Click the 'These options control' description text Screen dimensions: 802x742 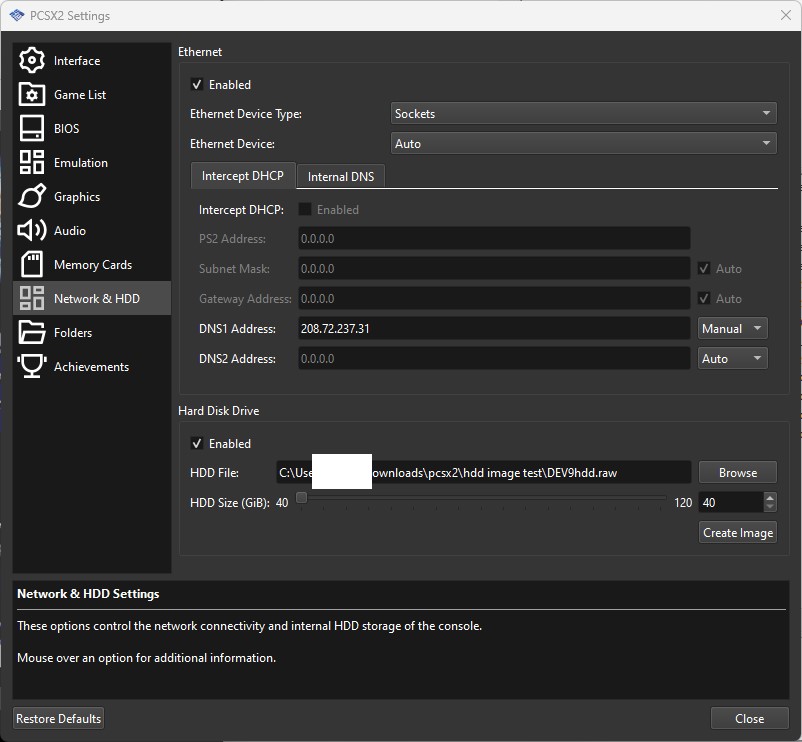click(x=250, y=626)
